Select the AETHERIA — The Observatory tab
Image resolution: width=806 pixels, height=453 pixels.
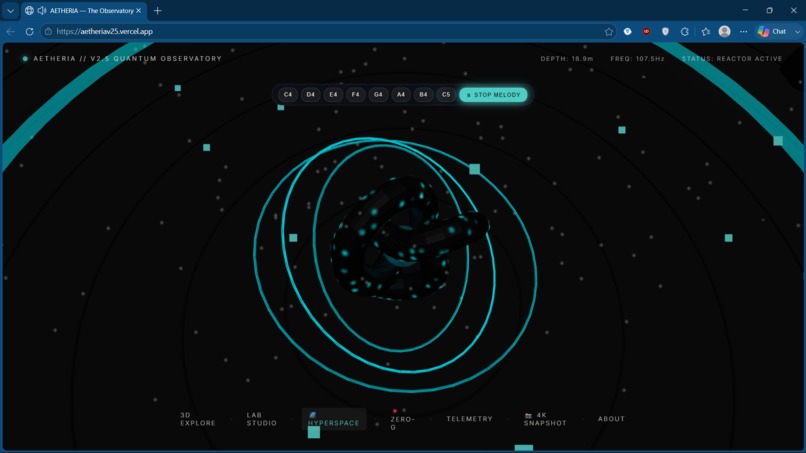click(x=85, y=10)
